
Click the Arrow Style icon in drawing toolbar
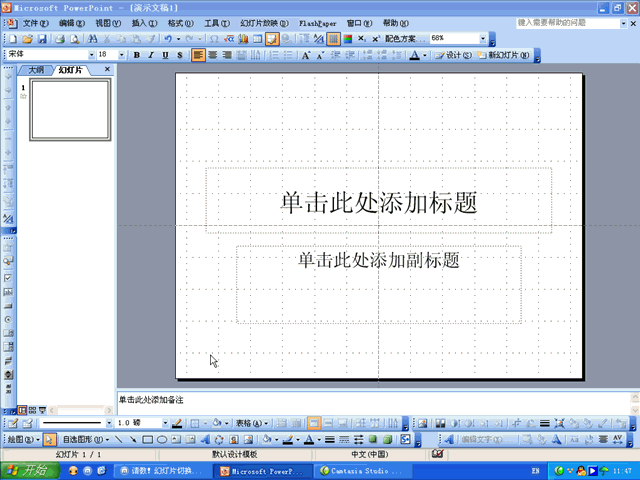[359, 440]
